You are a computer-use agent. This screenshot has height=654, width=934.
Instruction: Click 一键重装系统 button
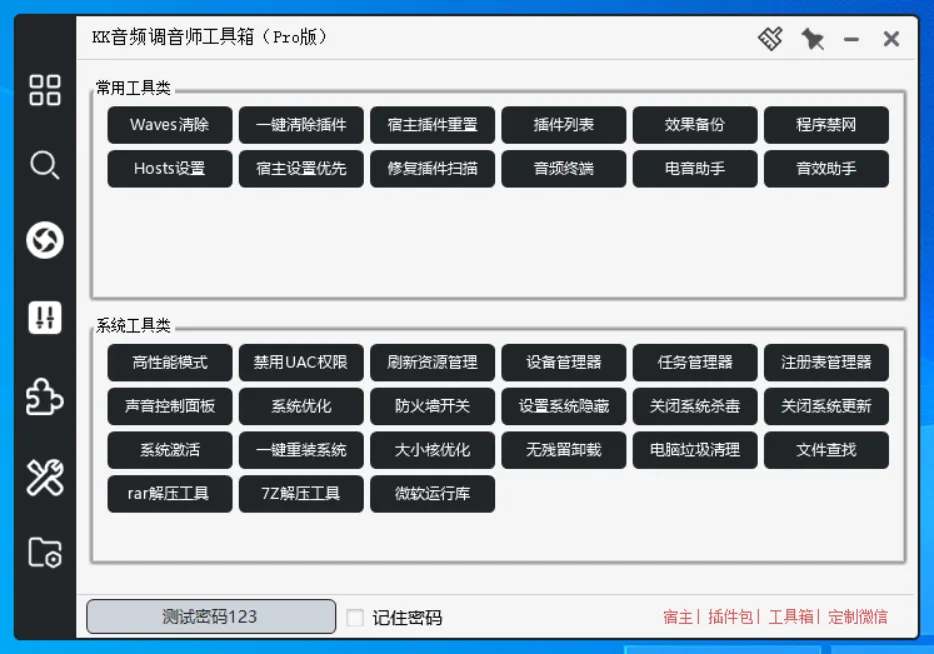(301, 450)
